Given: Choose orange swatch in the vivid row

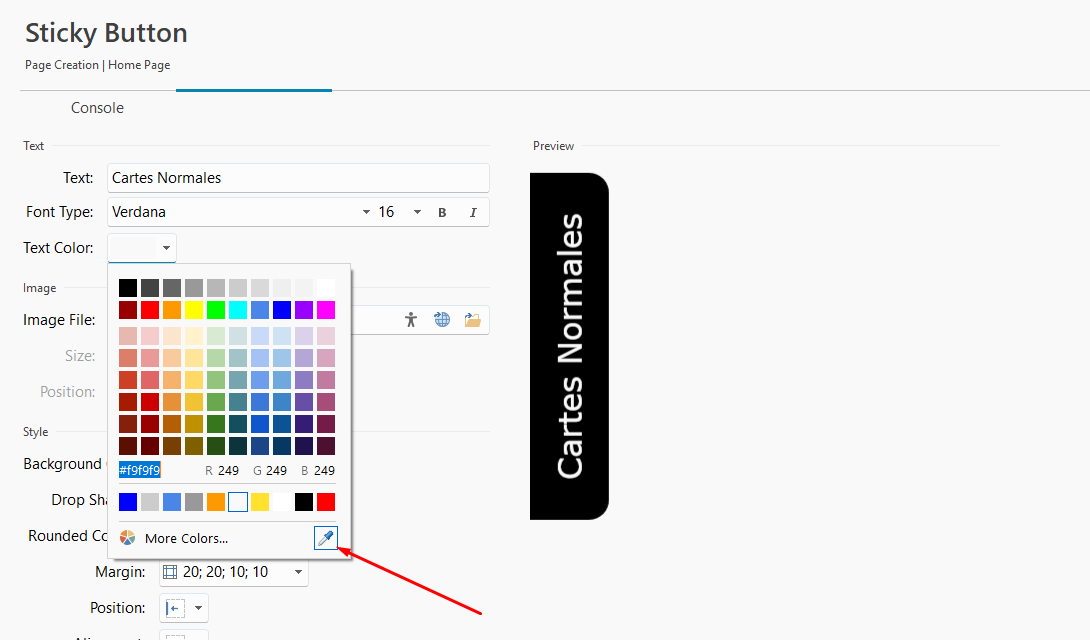Looking at the screenshot, I should (x=172, y=310).
